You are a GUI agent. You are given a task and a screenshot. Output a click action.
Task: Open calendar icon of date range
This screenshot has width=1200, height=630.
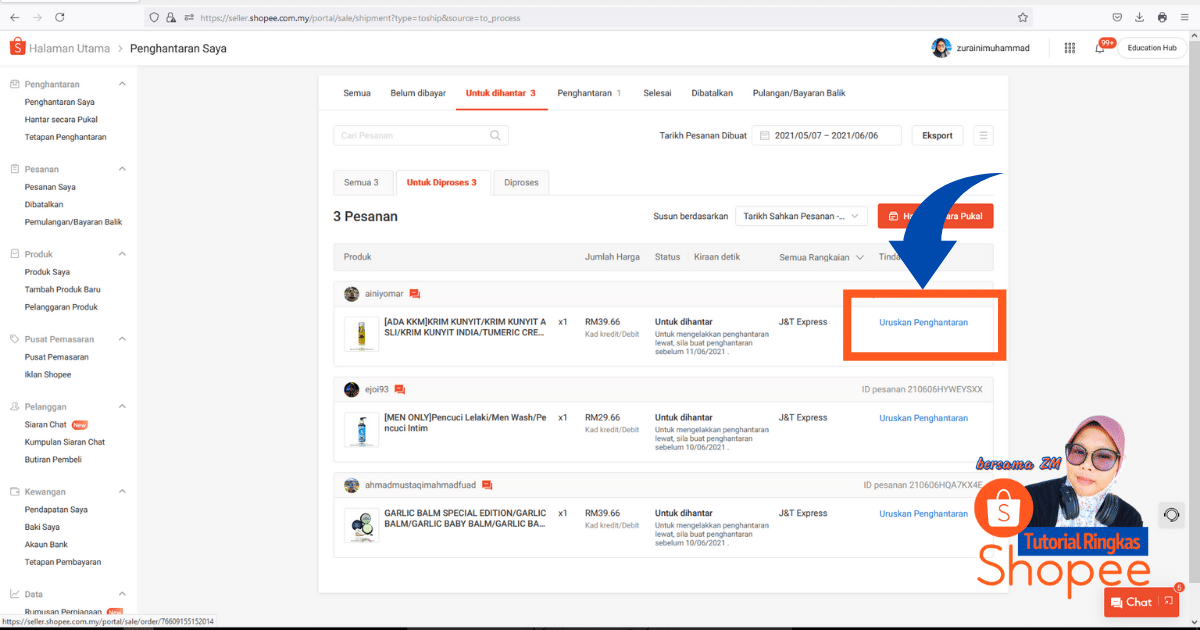764,135
